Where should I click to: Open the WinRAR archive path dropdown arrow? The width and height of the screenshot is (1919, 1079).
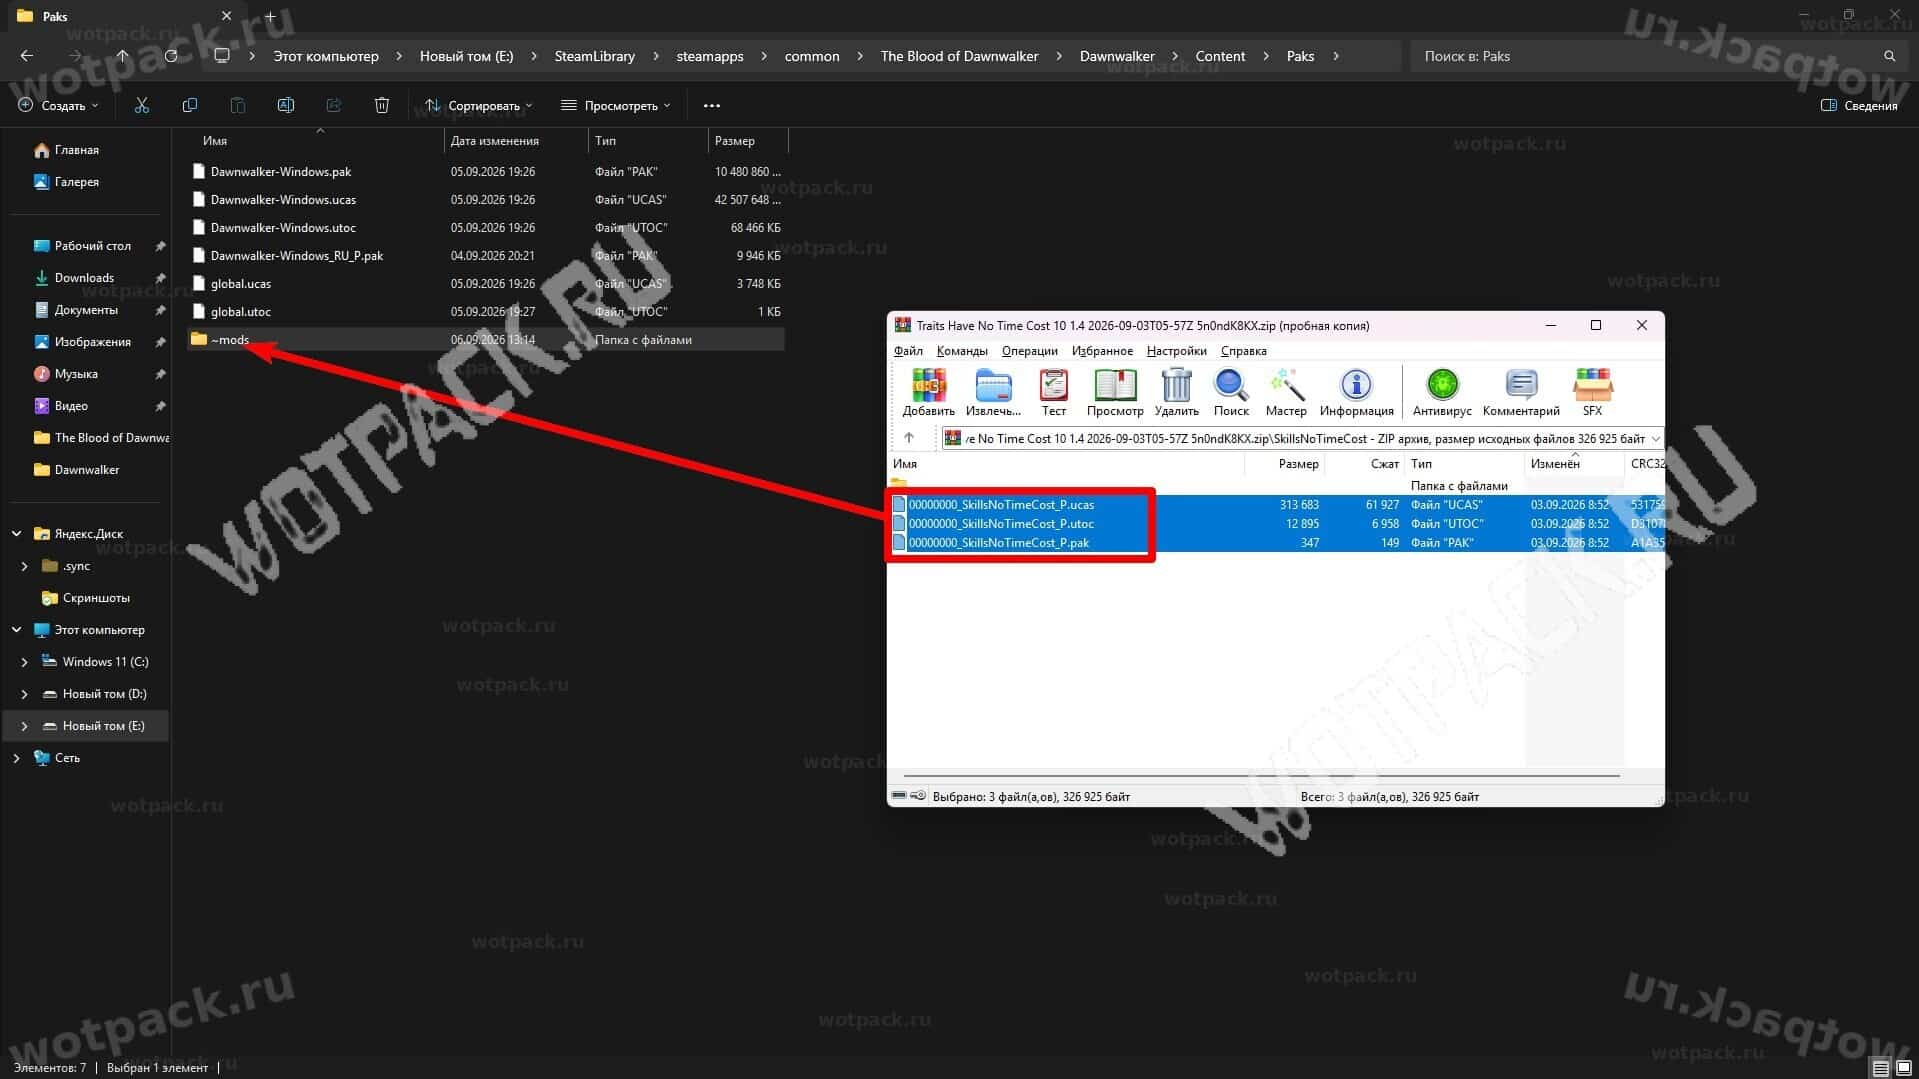[x=1656, y=438]
